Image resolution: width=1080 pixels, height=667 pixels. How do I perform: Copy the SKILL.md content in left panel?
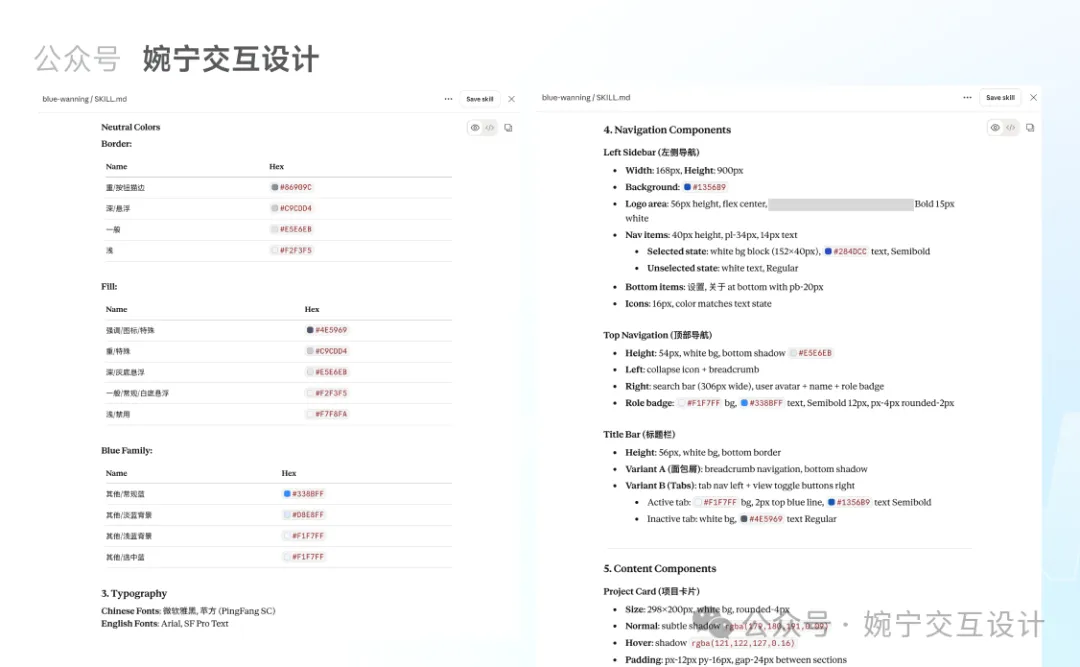click(508, 128)
